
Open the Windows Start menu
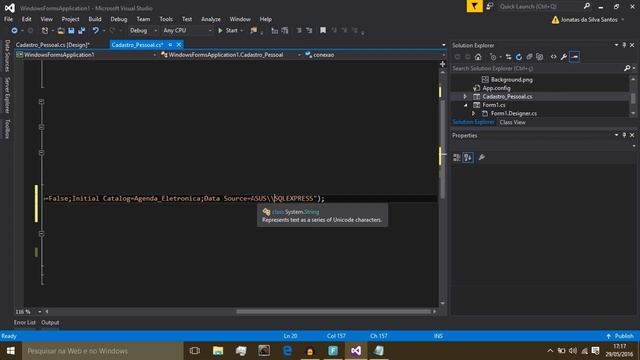click(x=11, y=351)
